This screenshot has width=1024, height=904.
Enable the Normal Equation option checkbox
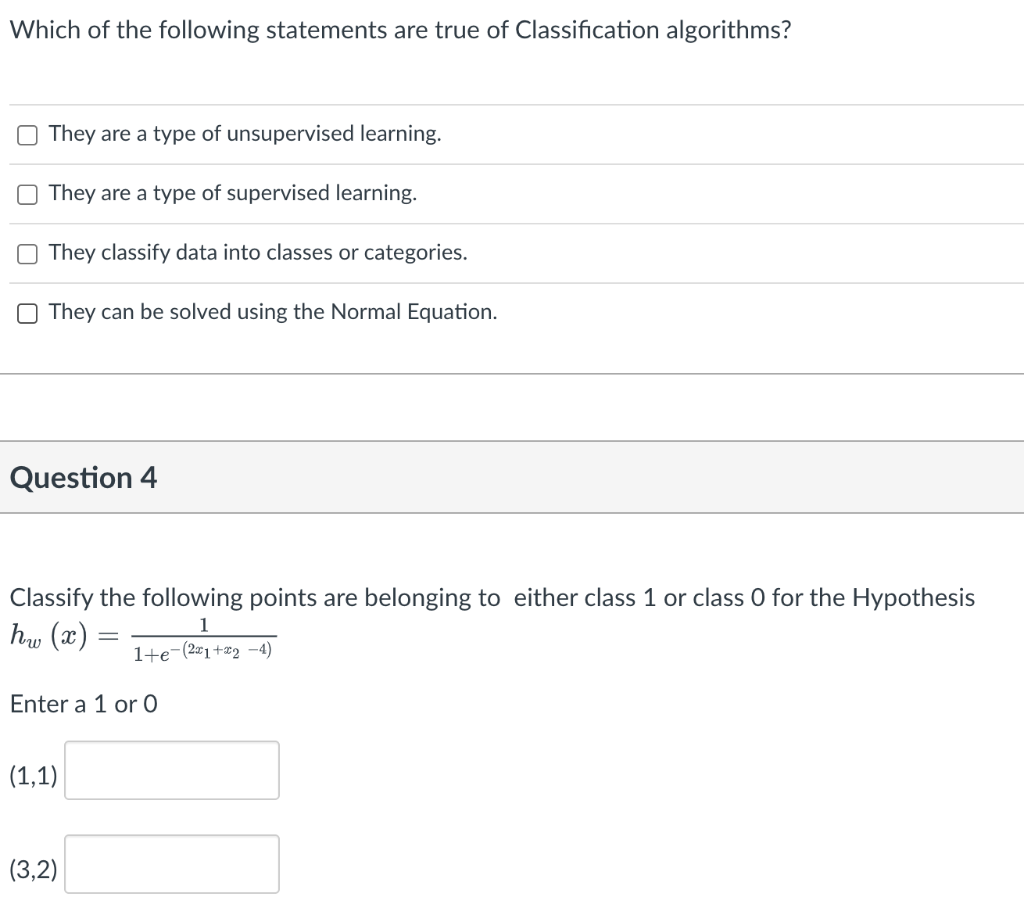point(27,314)
